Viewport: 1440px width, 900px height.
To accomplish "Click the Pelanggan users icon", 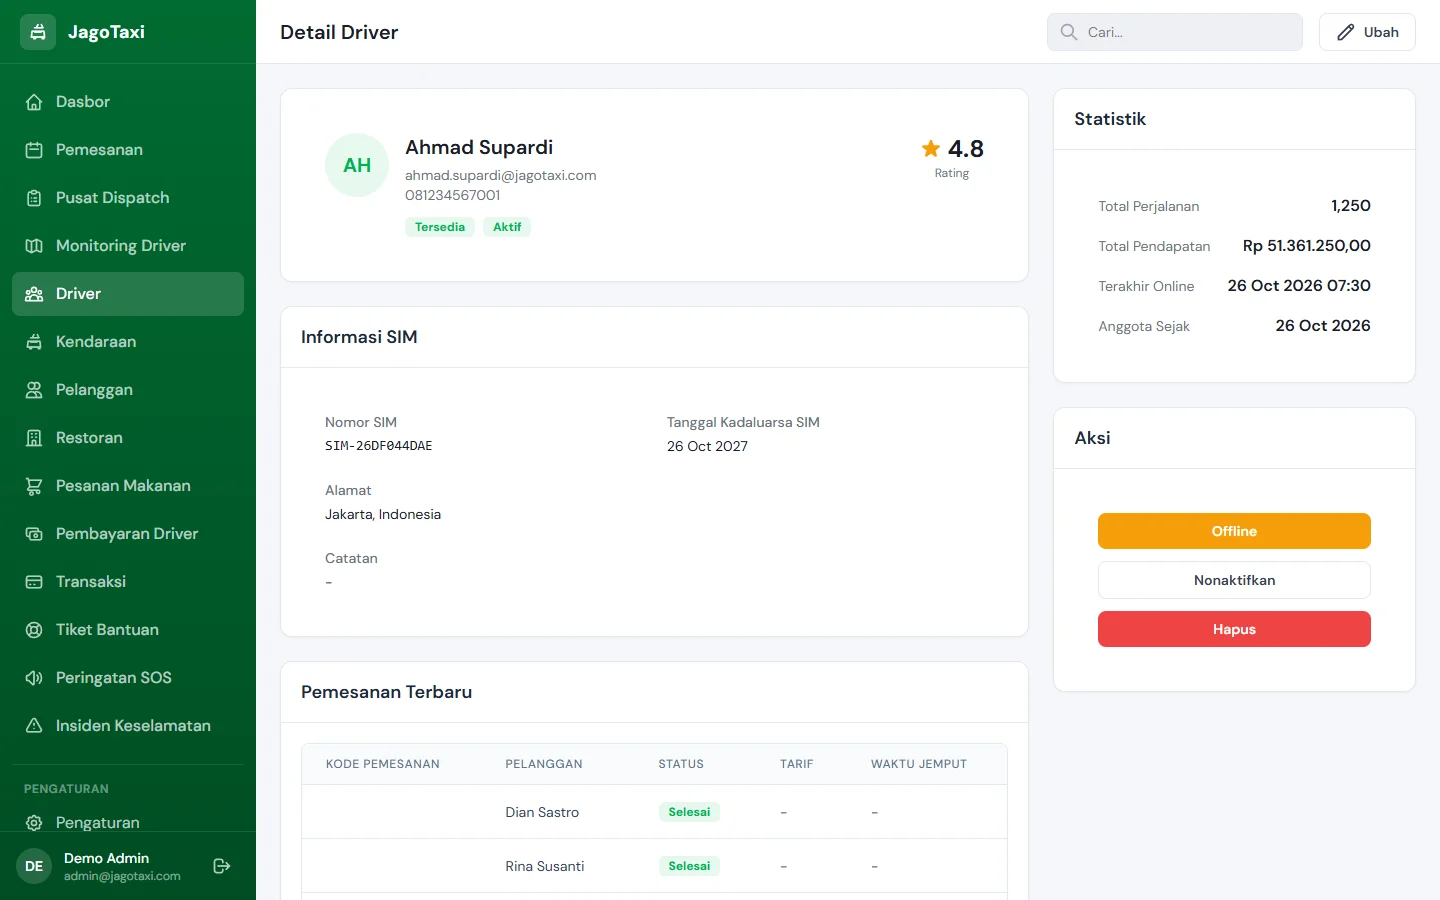I will click(x=34, y=390).
